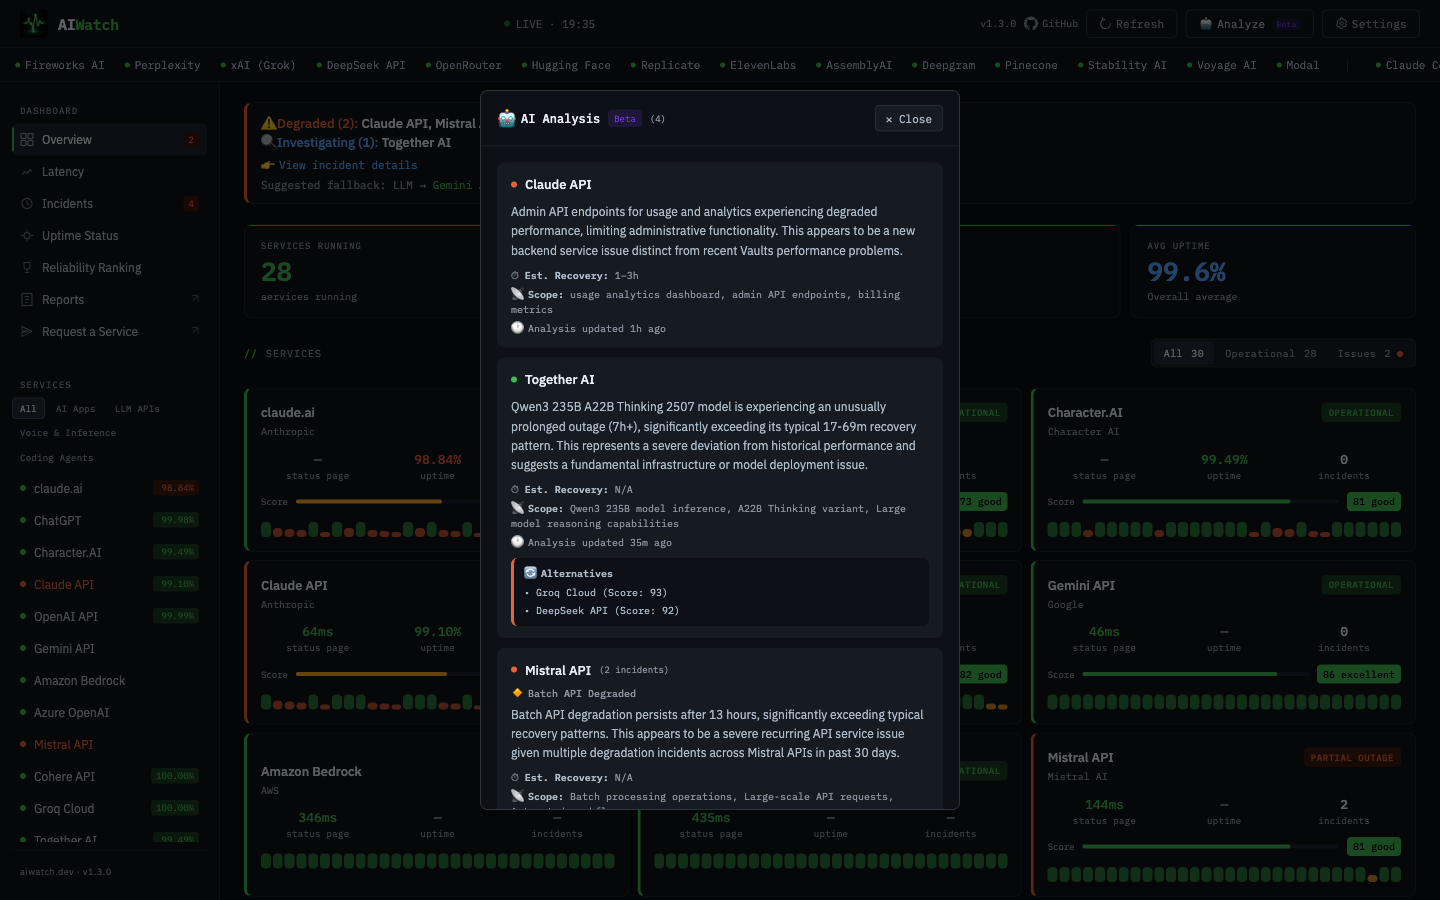Open Incidents from the sidebar clock icon

click(x=27, y=203)
